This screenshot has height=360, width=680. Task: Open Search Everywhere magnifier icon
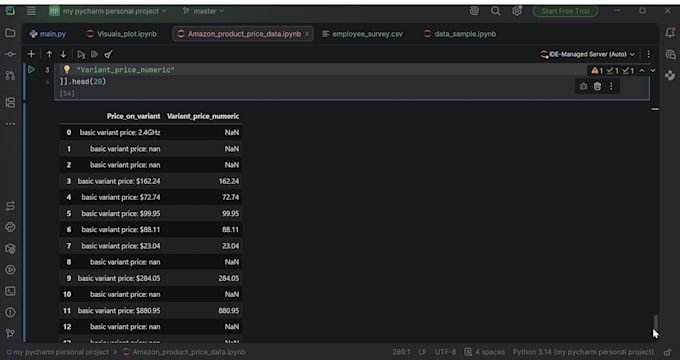(x=496, y=11)
